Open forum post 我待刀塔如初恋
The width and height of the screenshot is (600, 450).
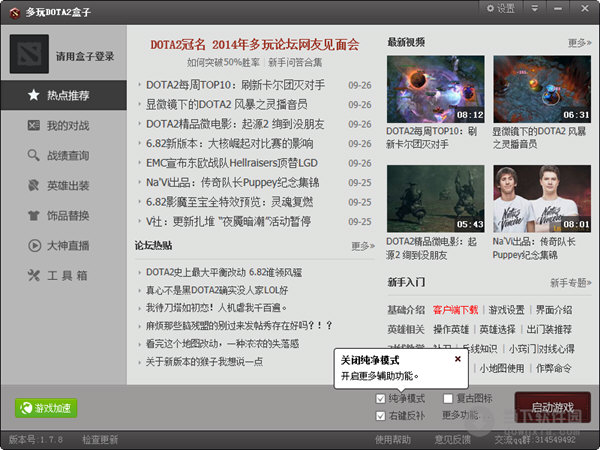coord(216,308)
